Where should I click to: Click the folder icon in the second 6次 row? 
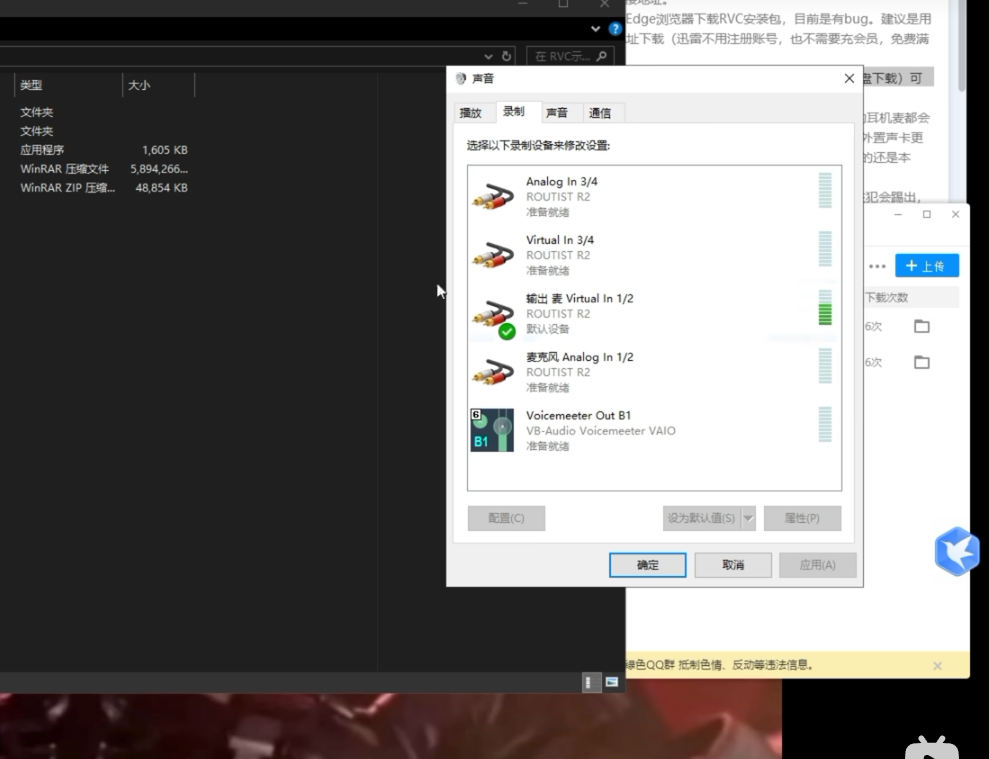(x=922, y=362)
